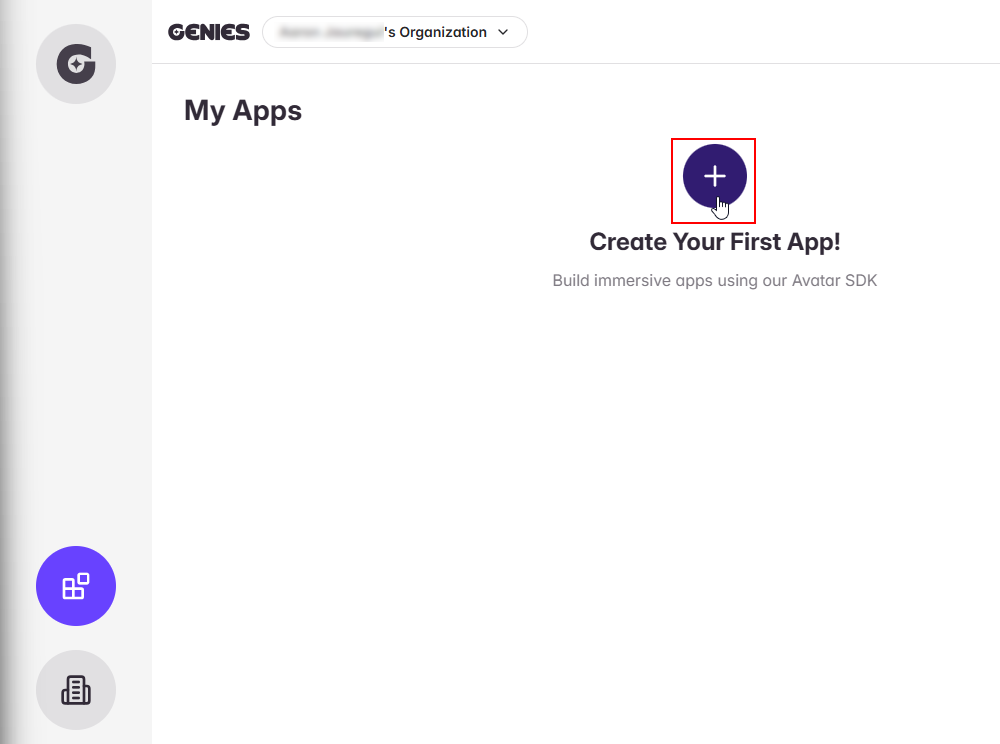Expand the chevron next to the organization name
Screen dimensions: 1000x744
[503, 32]
